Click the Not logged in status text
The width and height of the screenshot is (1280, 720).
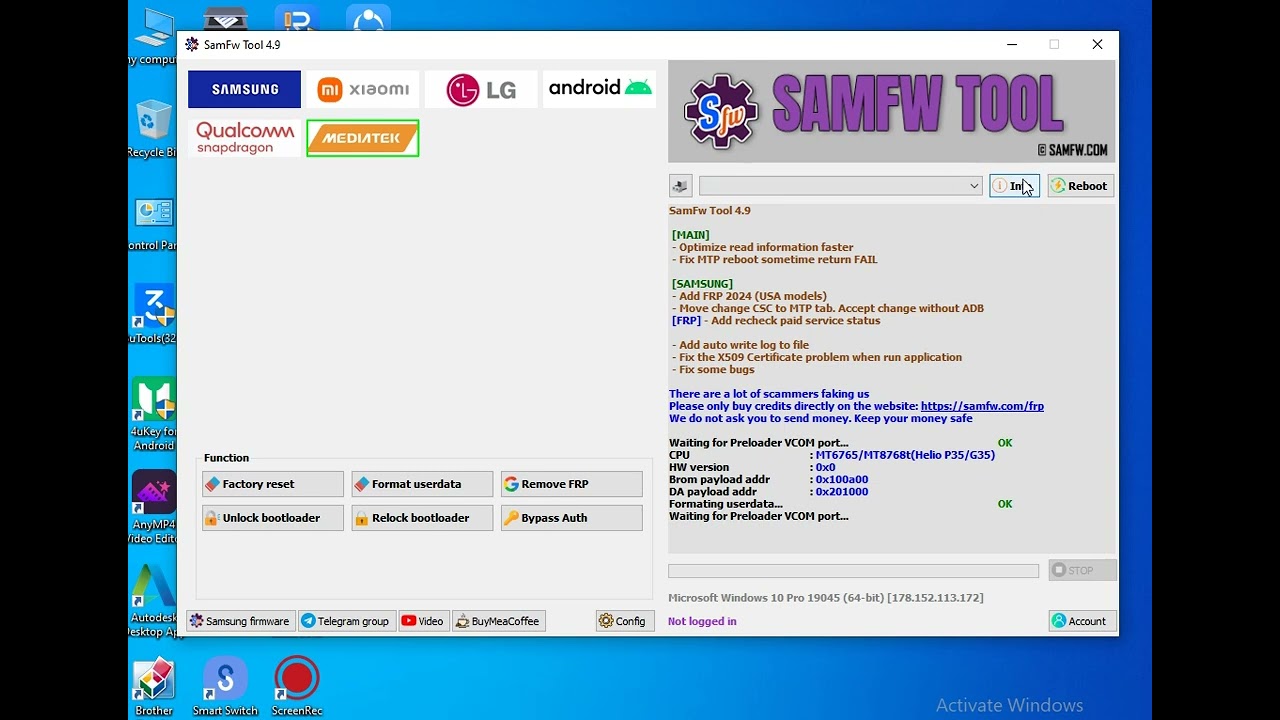click(x=702, y=621)
